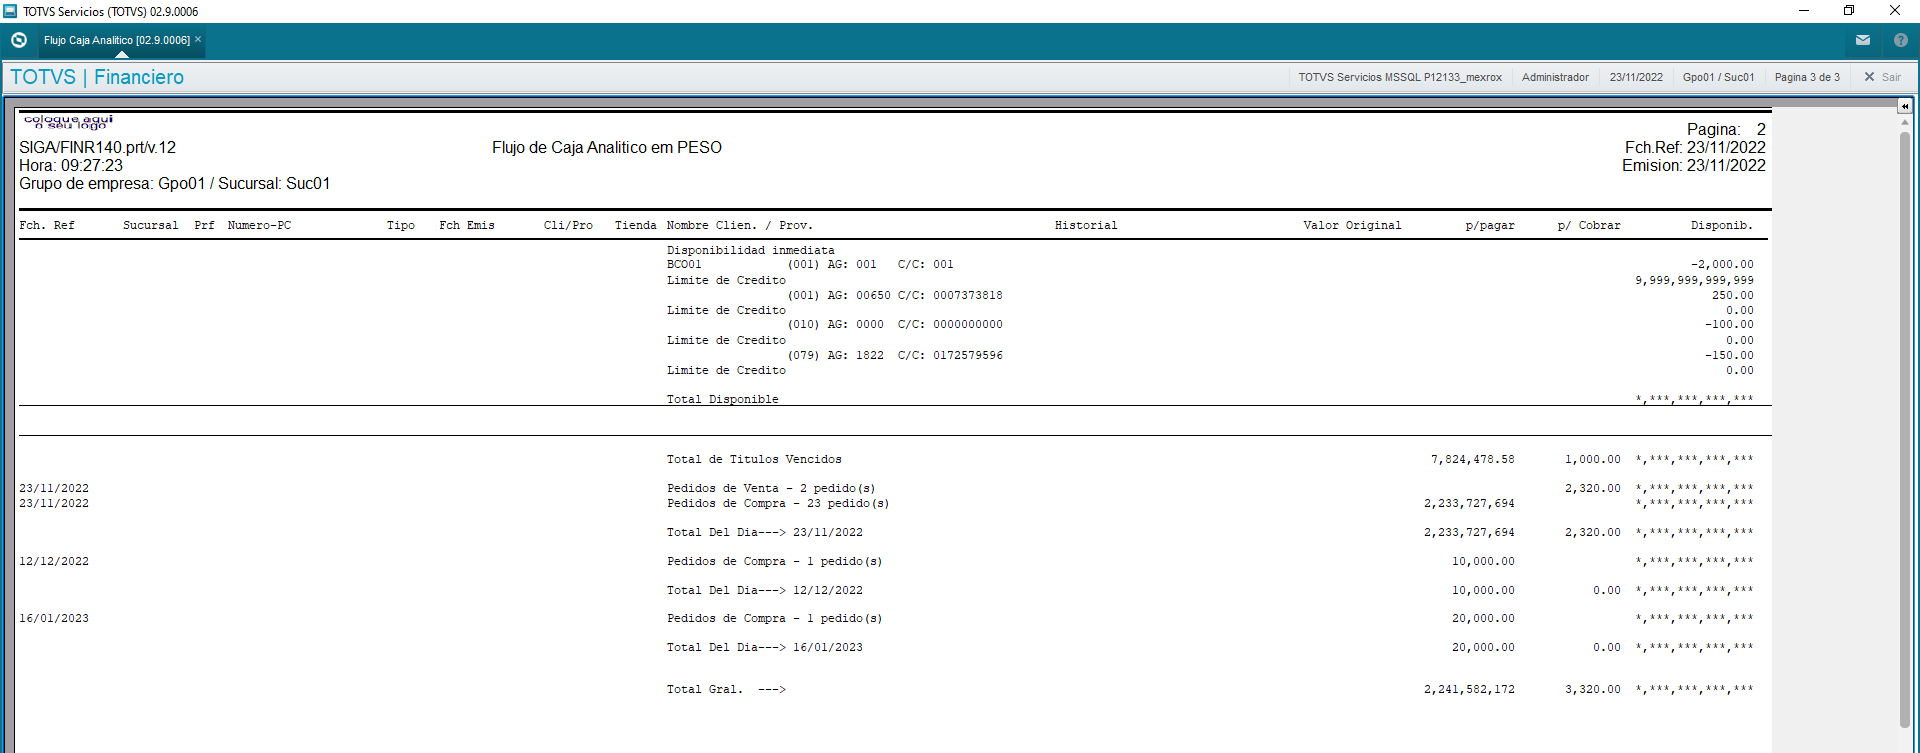The image size is (1920, 753).
Task: Open the help question mark icon
Action: [x=1901, y=40]
